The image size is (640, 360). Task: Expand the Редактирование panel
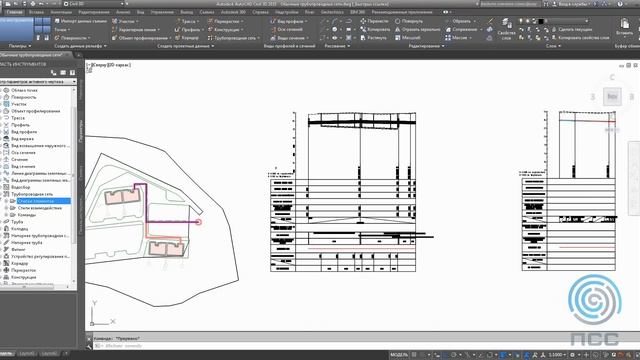pos(427,46)
